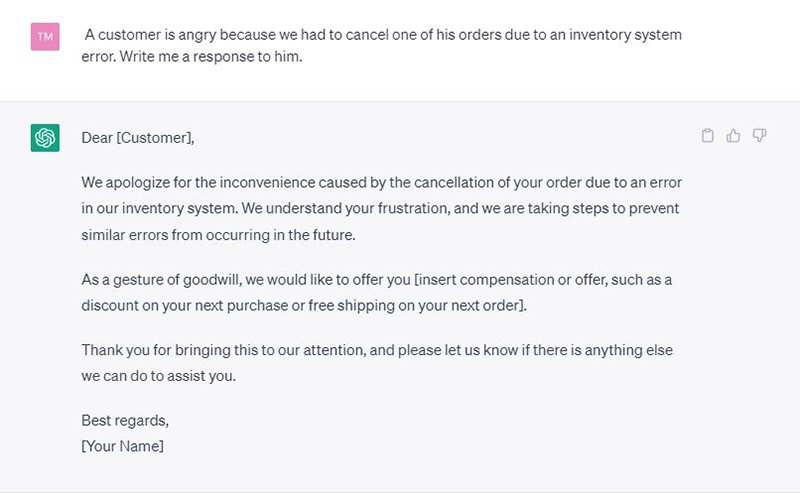Click the "Best regards," closing line

point(125,421)
